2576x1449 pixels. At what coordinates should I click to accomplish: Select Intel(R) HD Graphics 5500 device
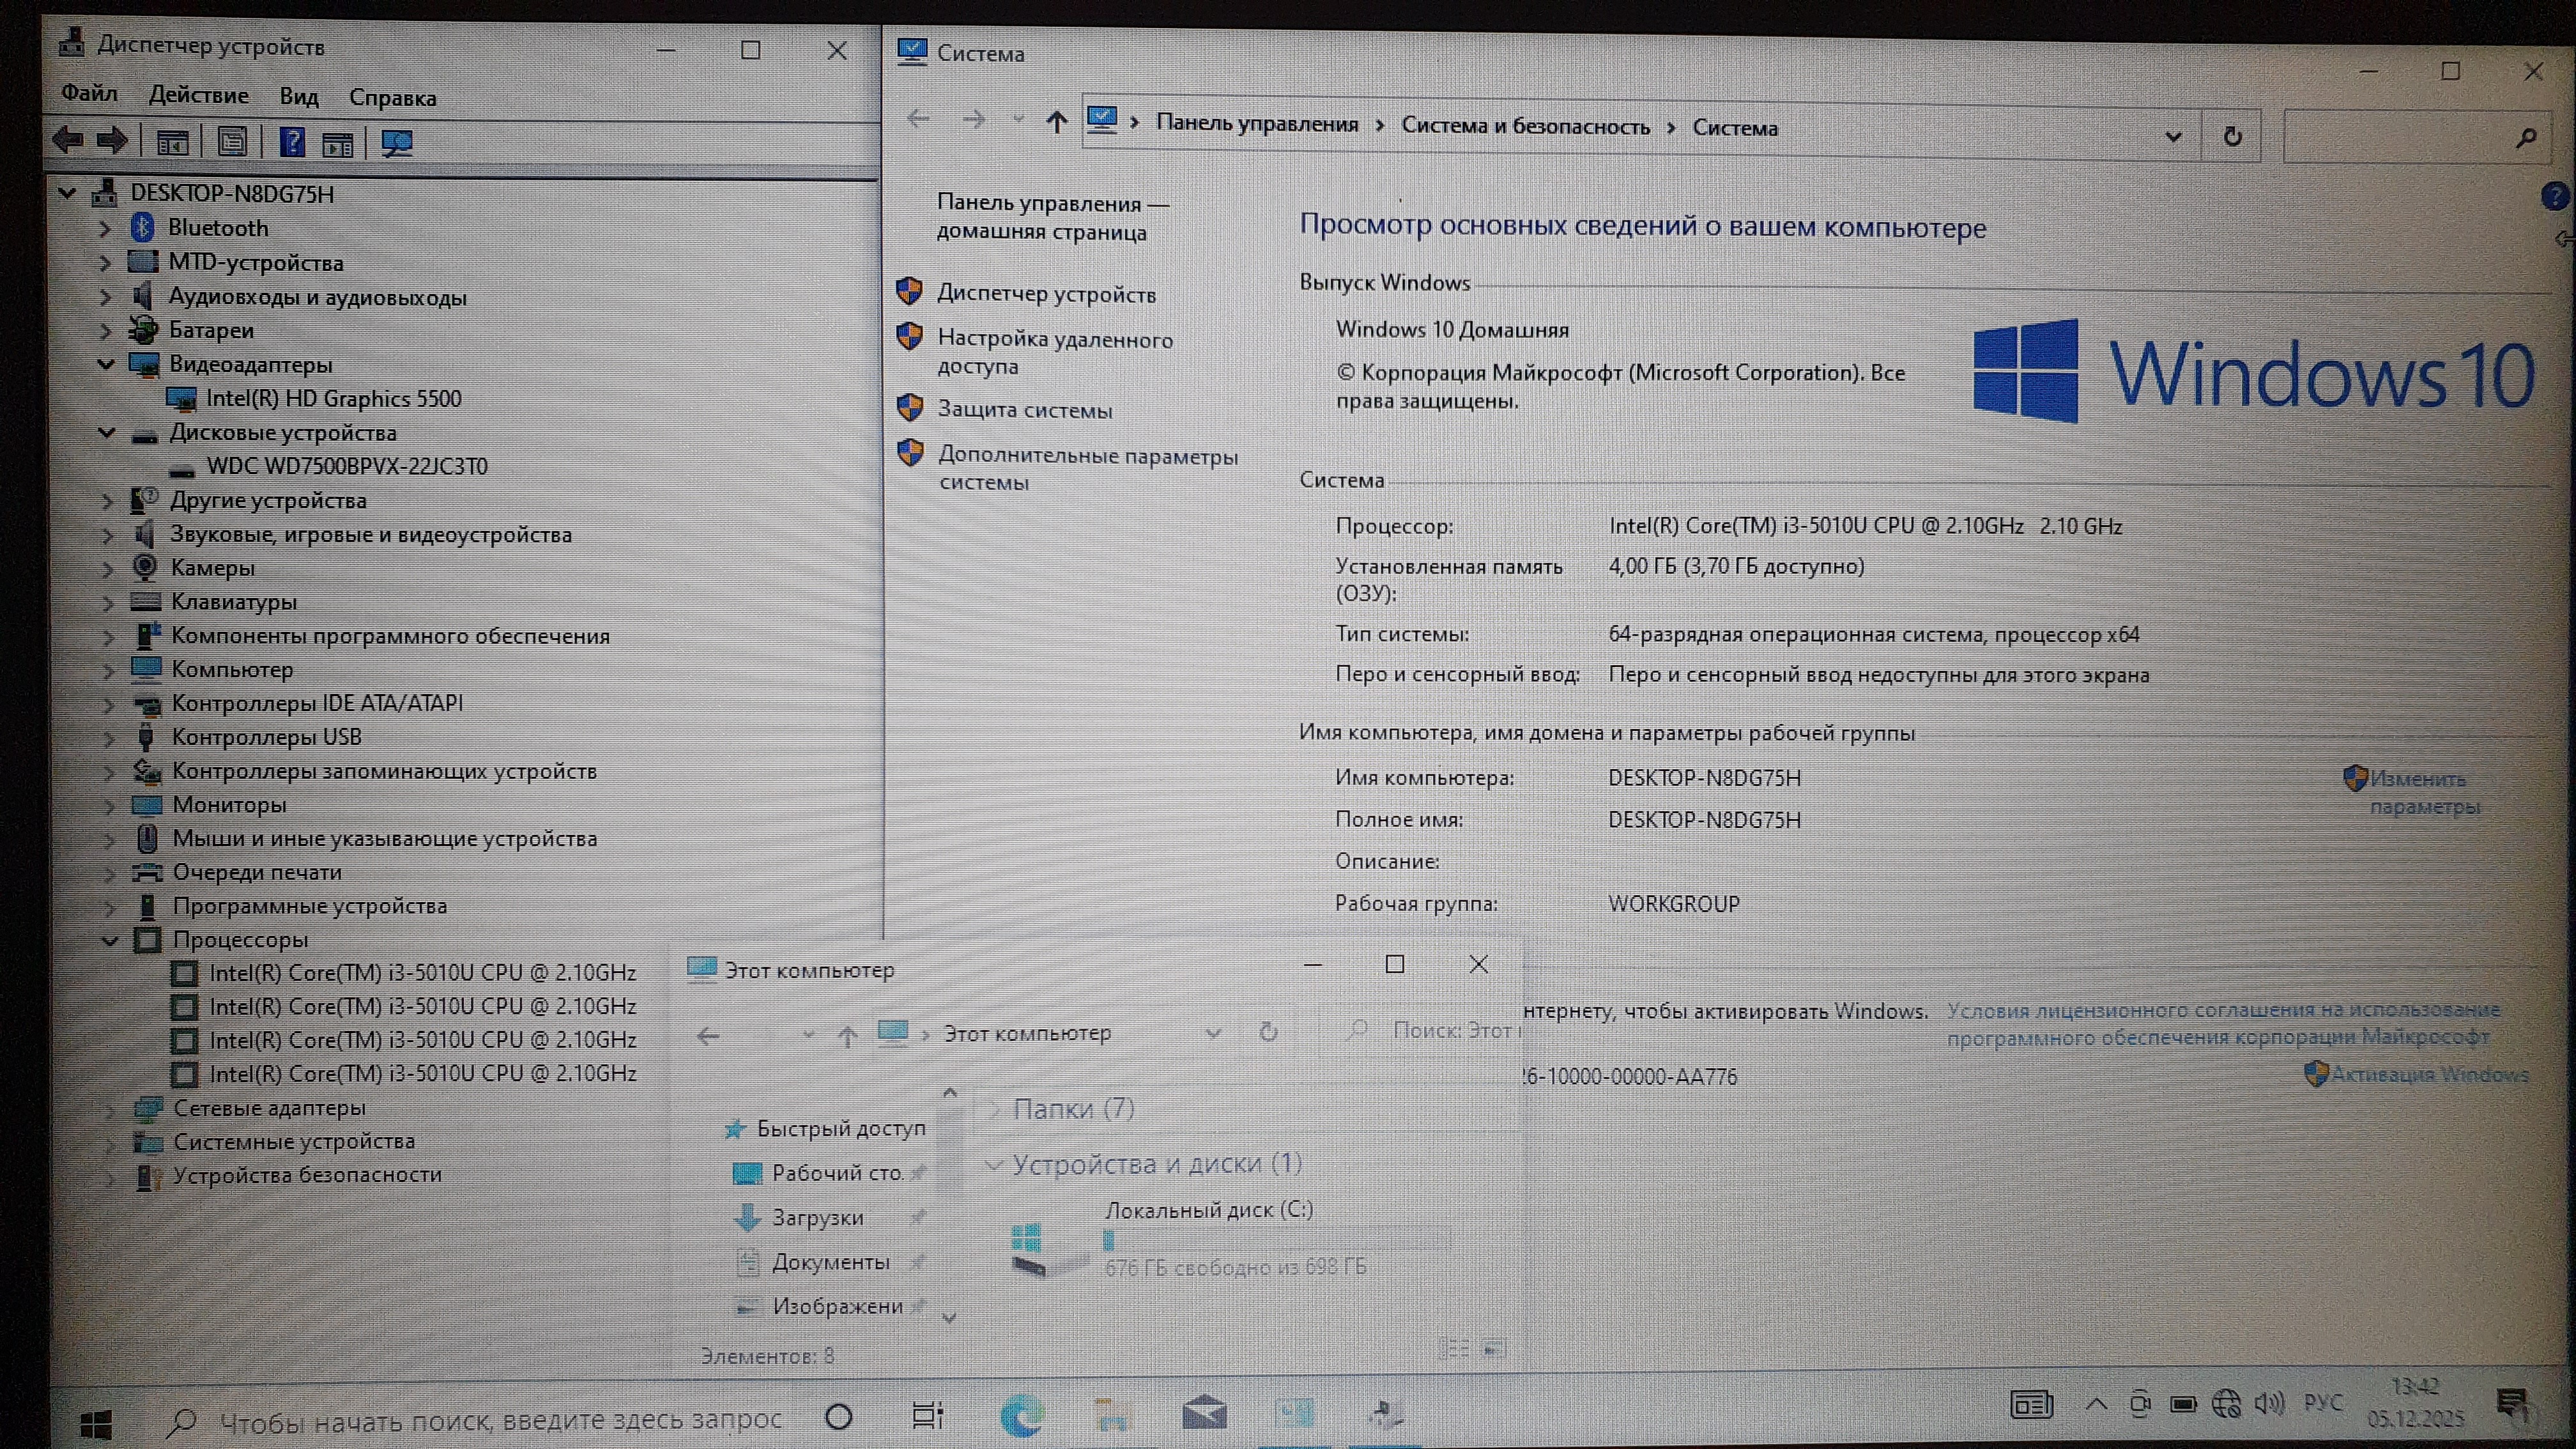[333, 398]
